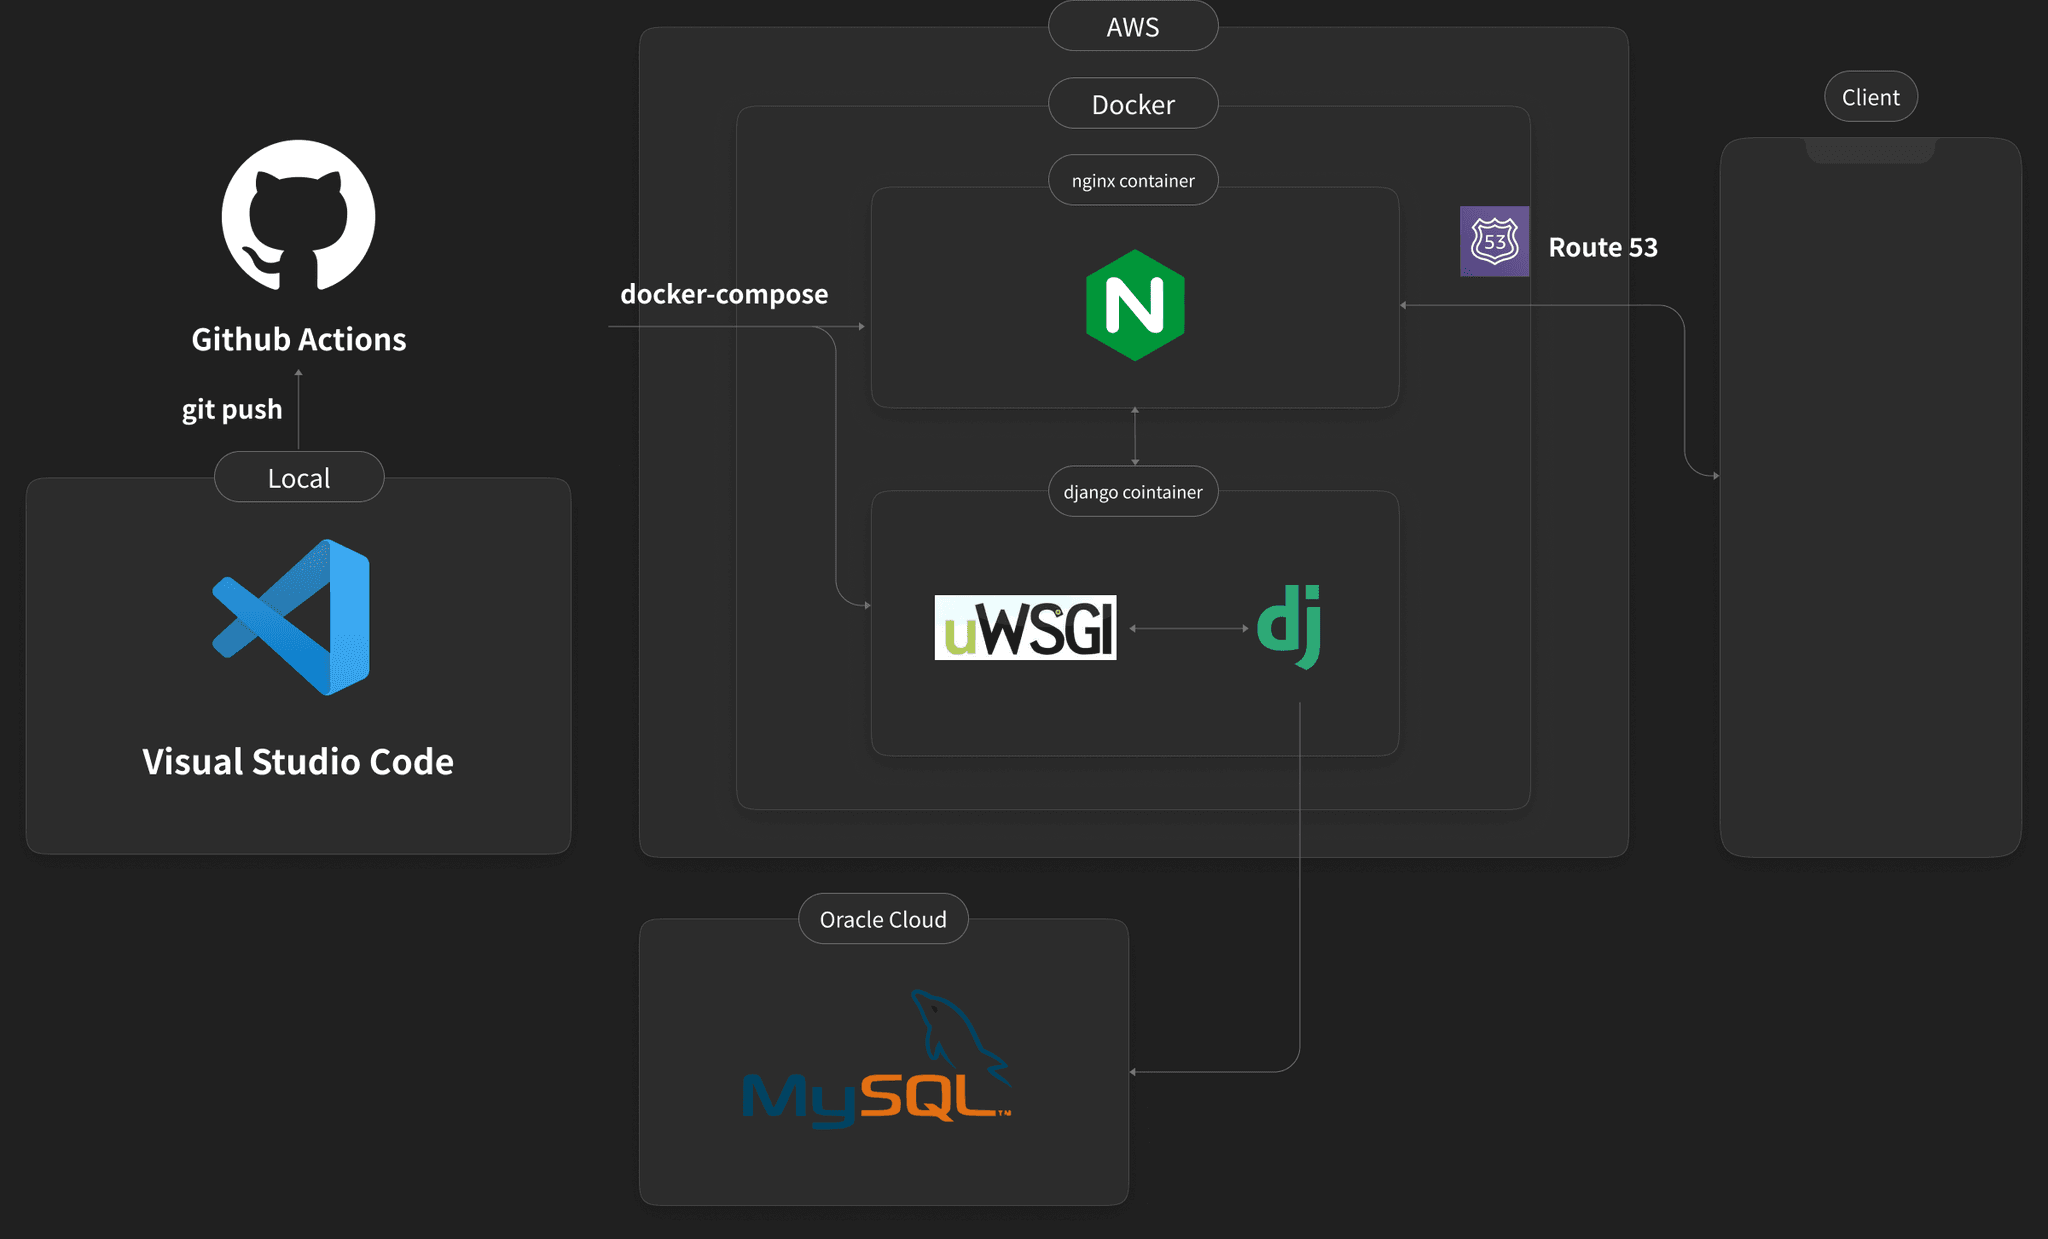Click the Route 53 text label
2048x1239 pixels.
[x=1603, y=247]
